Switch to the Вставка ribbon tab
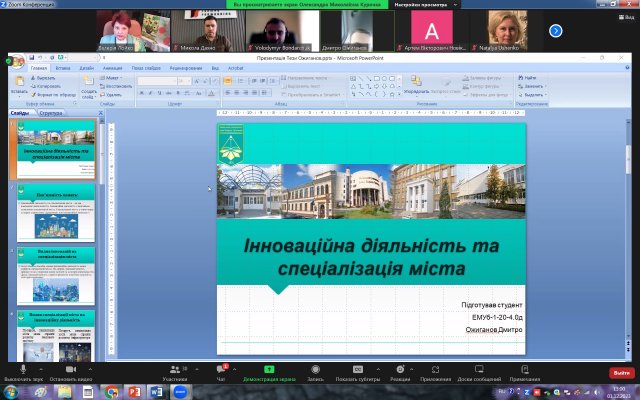Screen dimensions: 640x400 (62, 68)
